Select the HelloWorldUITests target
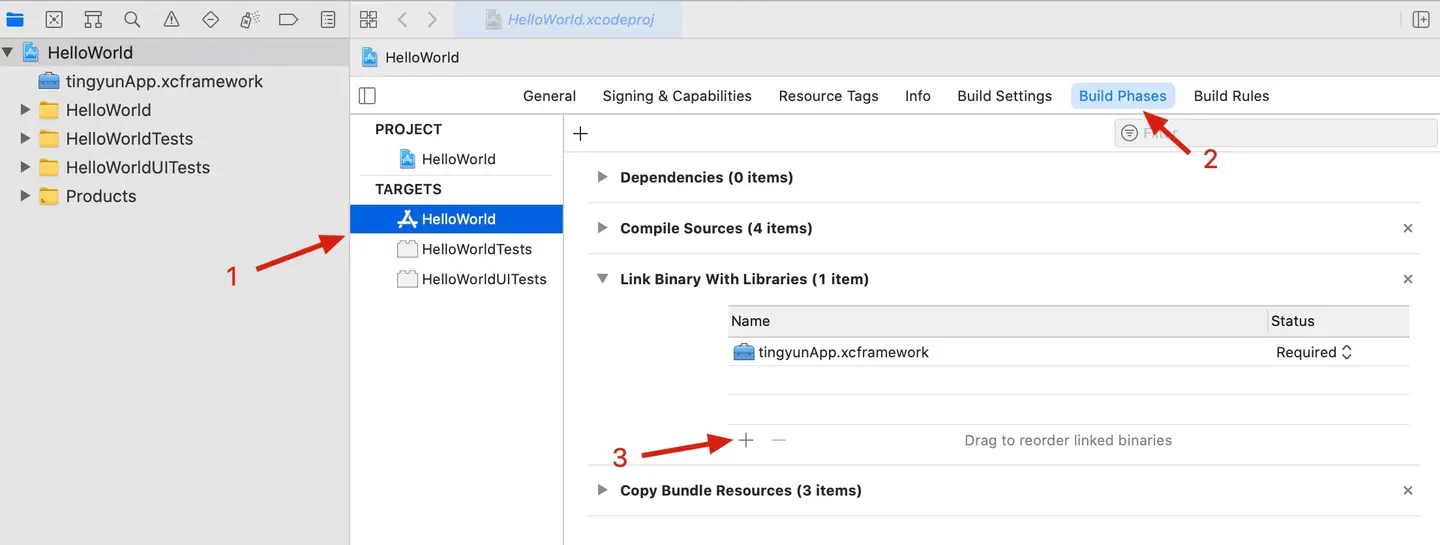 coord(483,279)
